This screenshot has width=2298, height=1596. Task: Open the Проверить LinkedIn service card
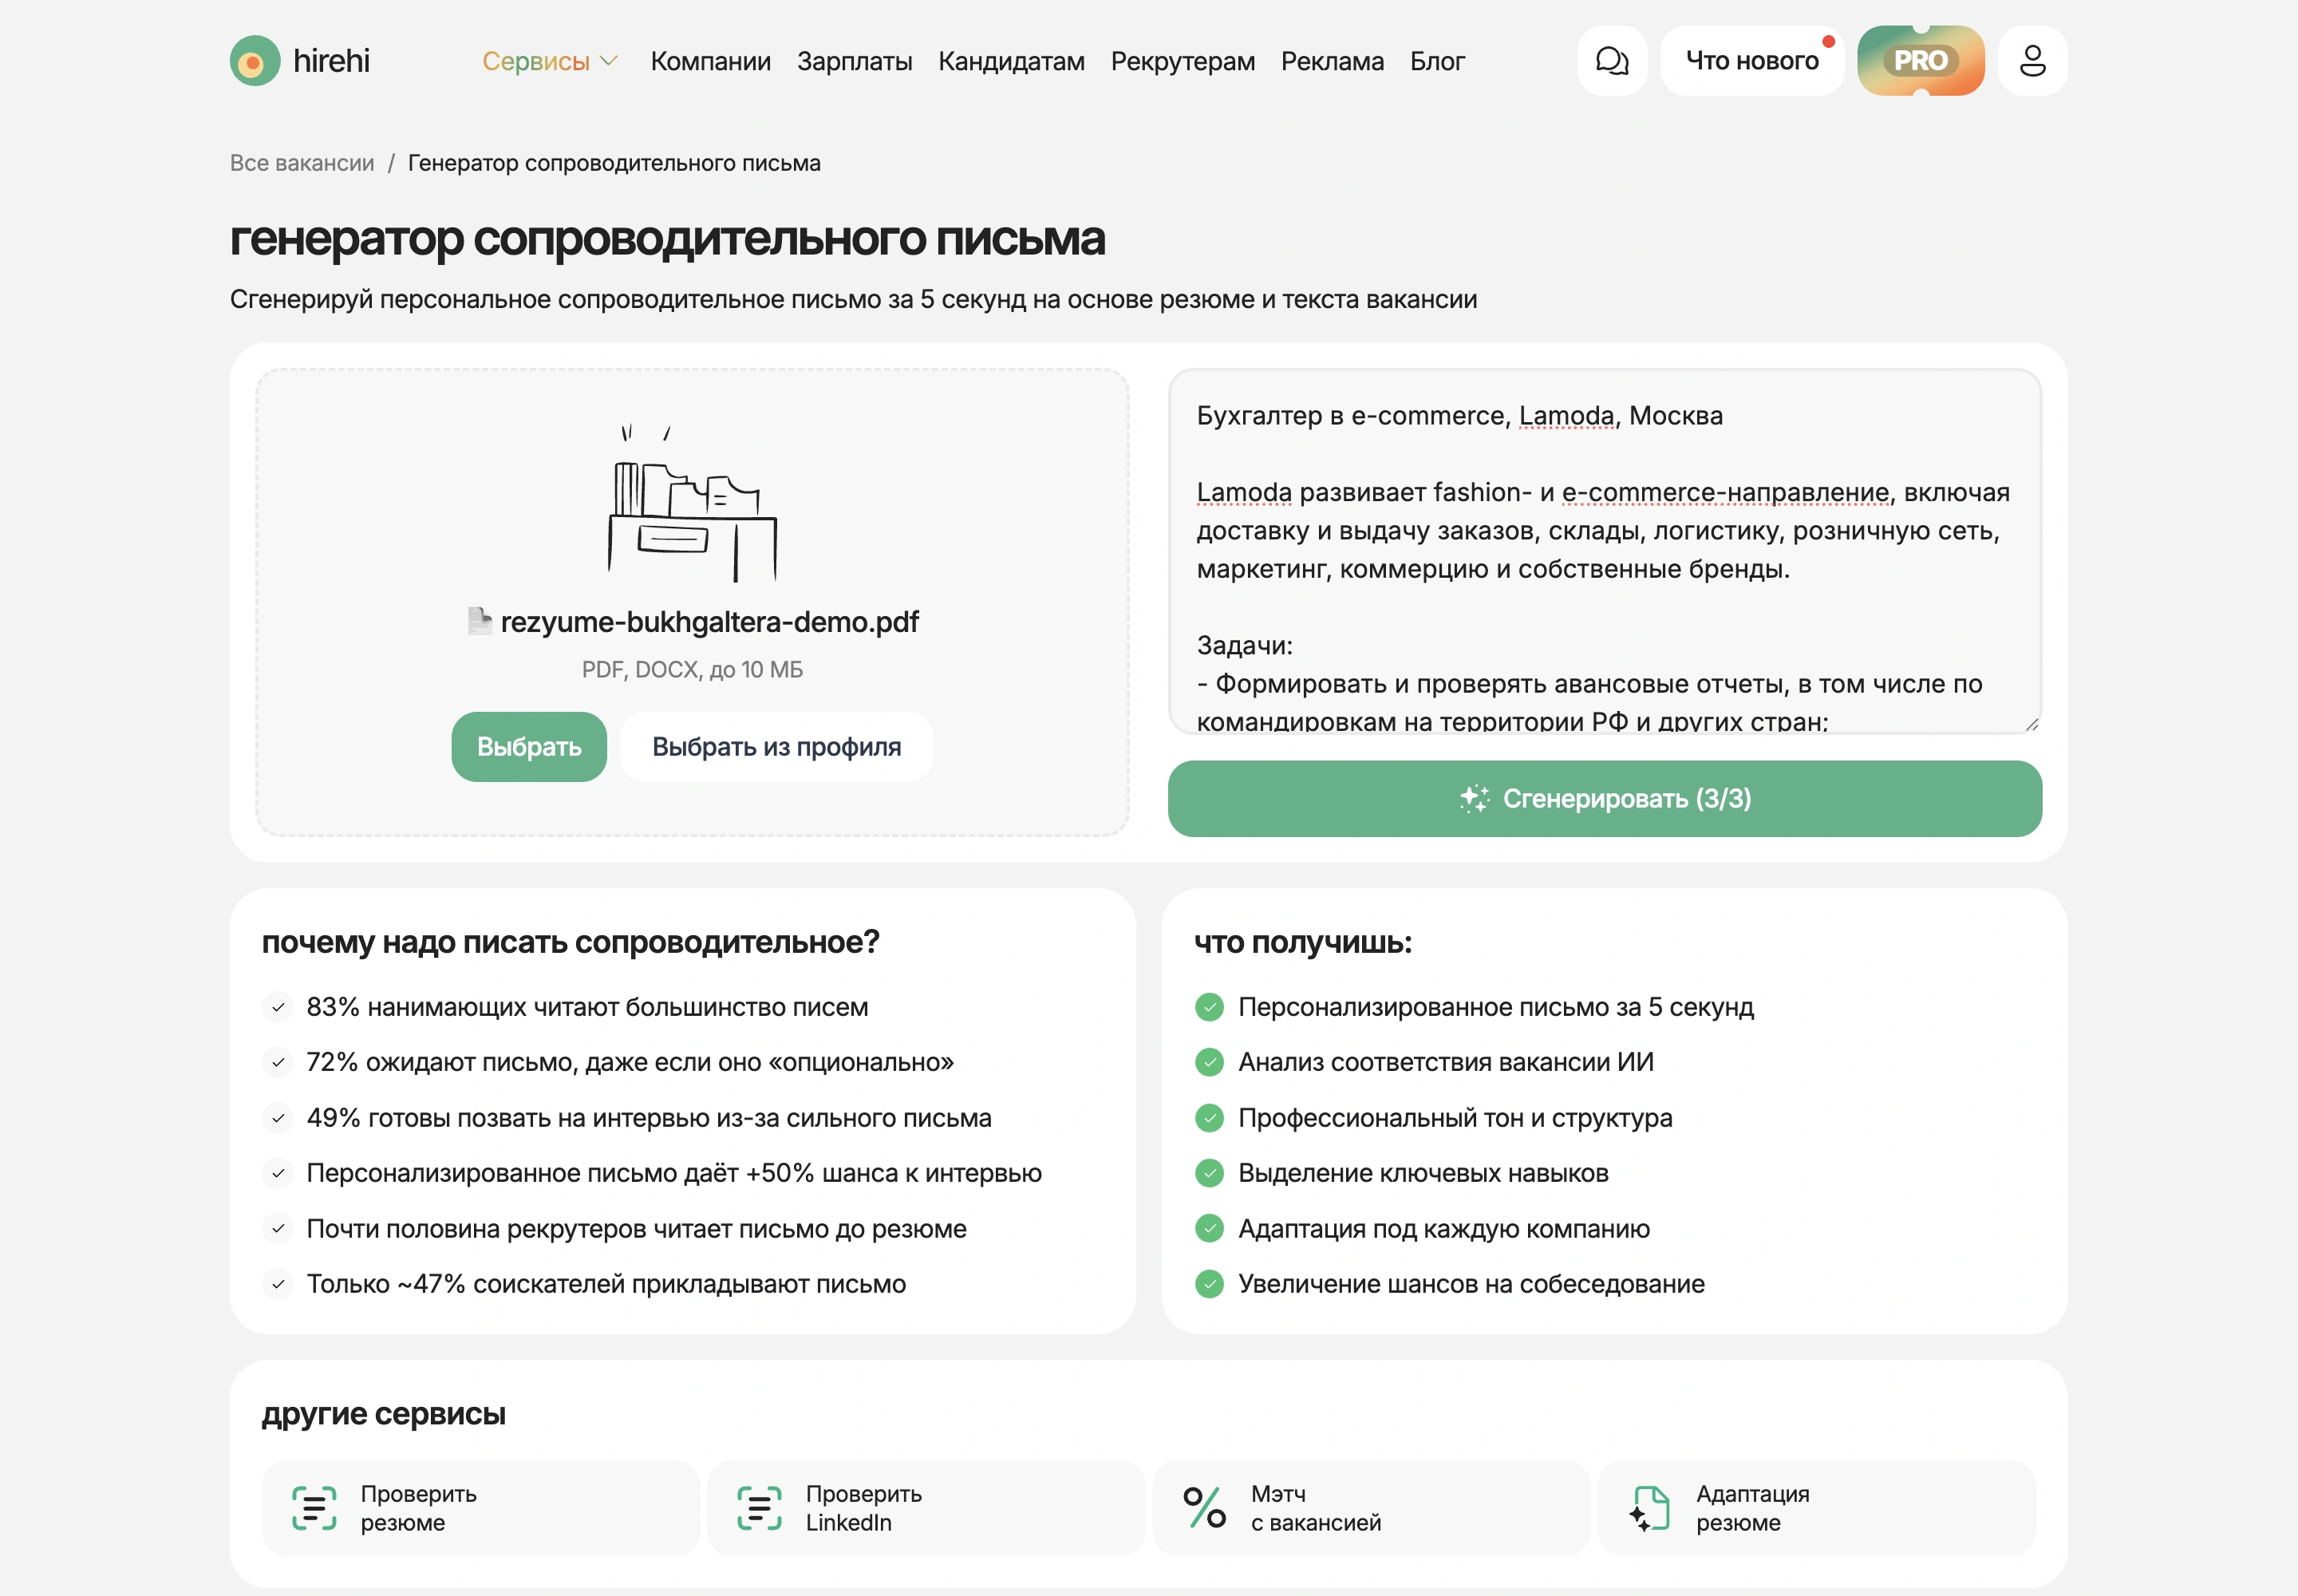pyautogui.click(x=925, y=1507)
